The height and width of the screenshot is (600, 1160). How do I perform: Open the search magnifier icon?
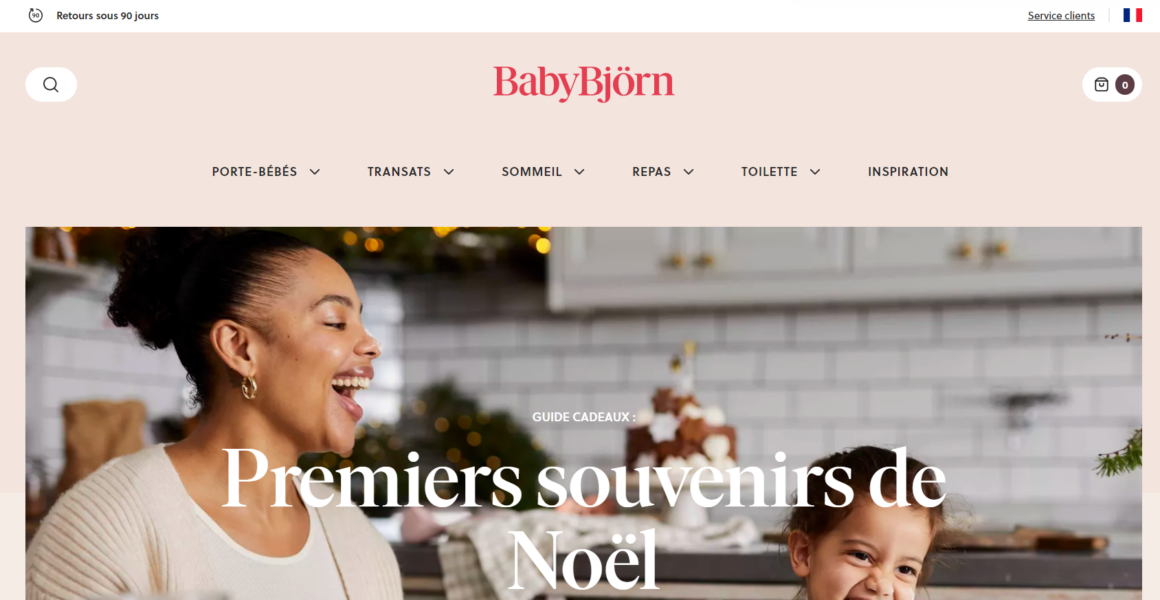point(50,84)
